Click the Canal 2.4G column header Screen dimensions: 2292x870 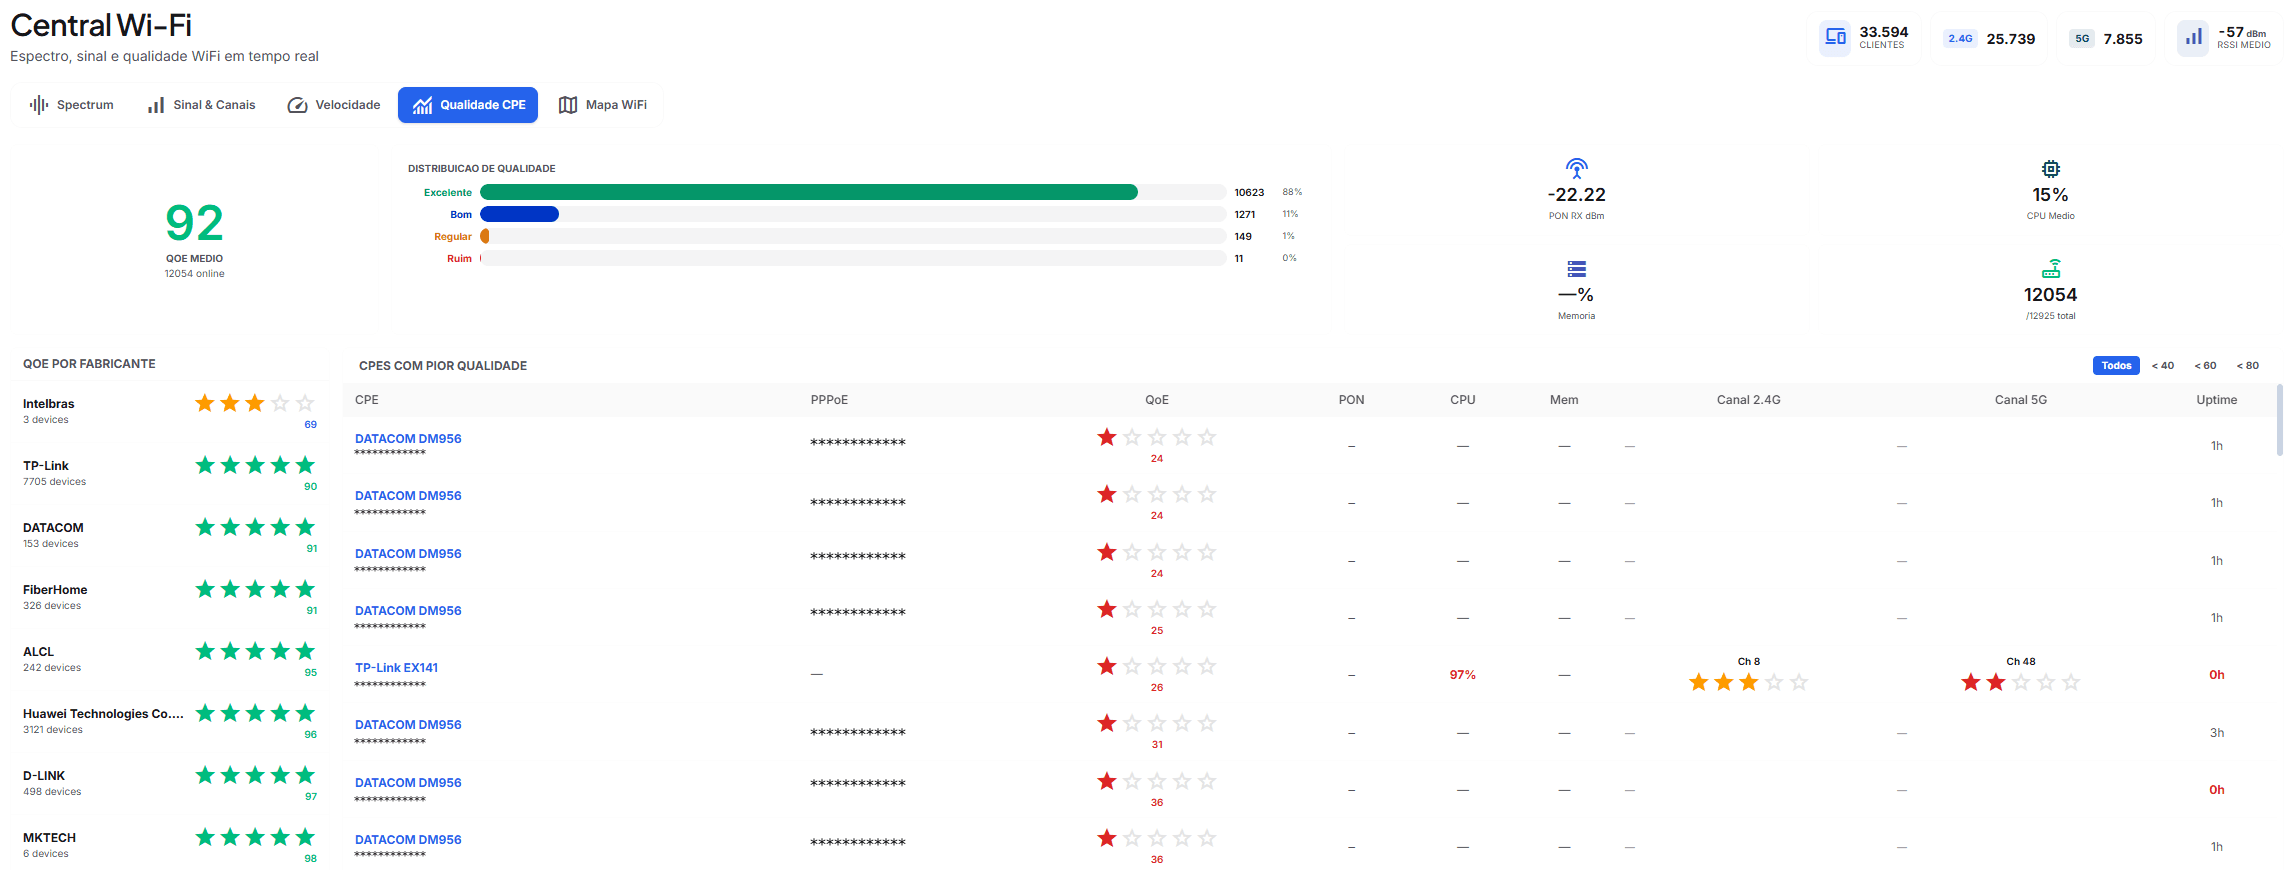click(x=1749, y=400)
